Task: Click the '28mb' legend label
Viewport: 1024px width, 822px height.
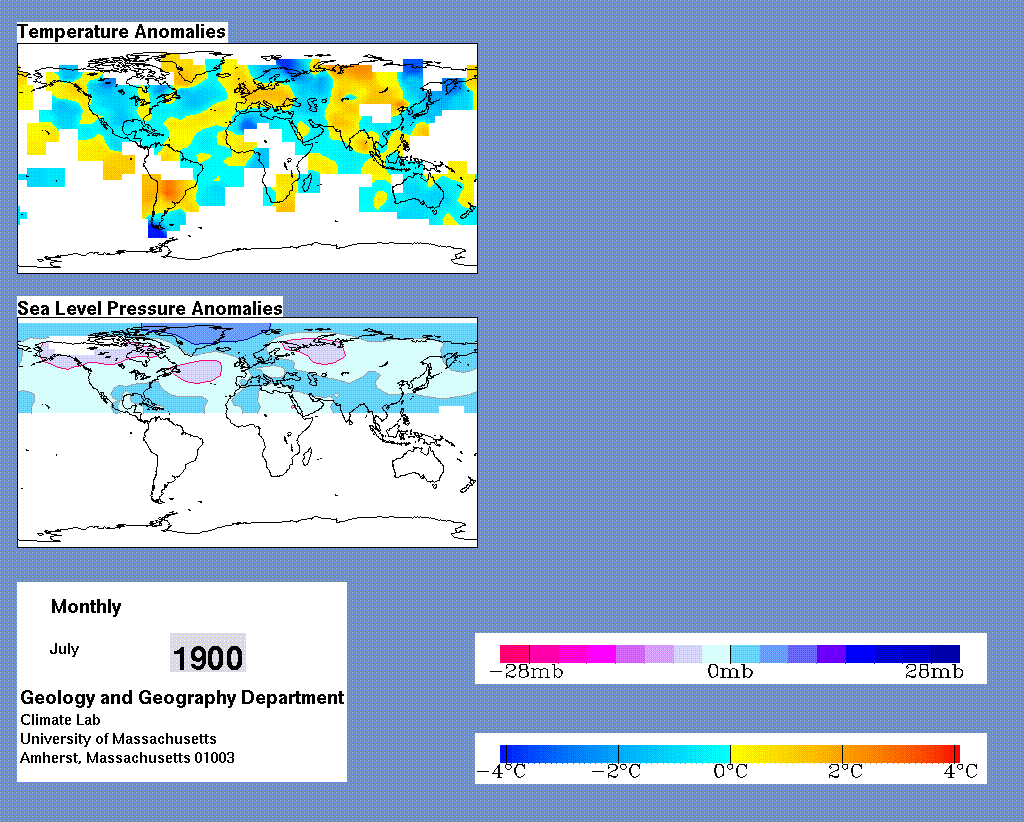Action: point(935,672)
